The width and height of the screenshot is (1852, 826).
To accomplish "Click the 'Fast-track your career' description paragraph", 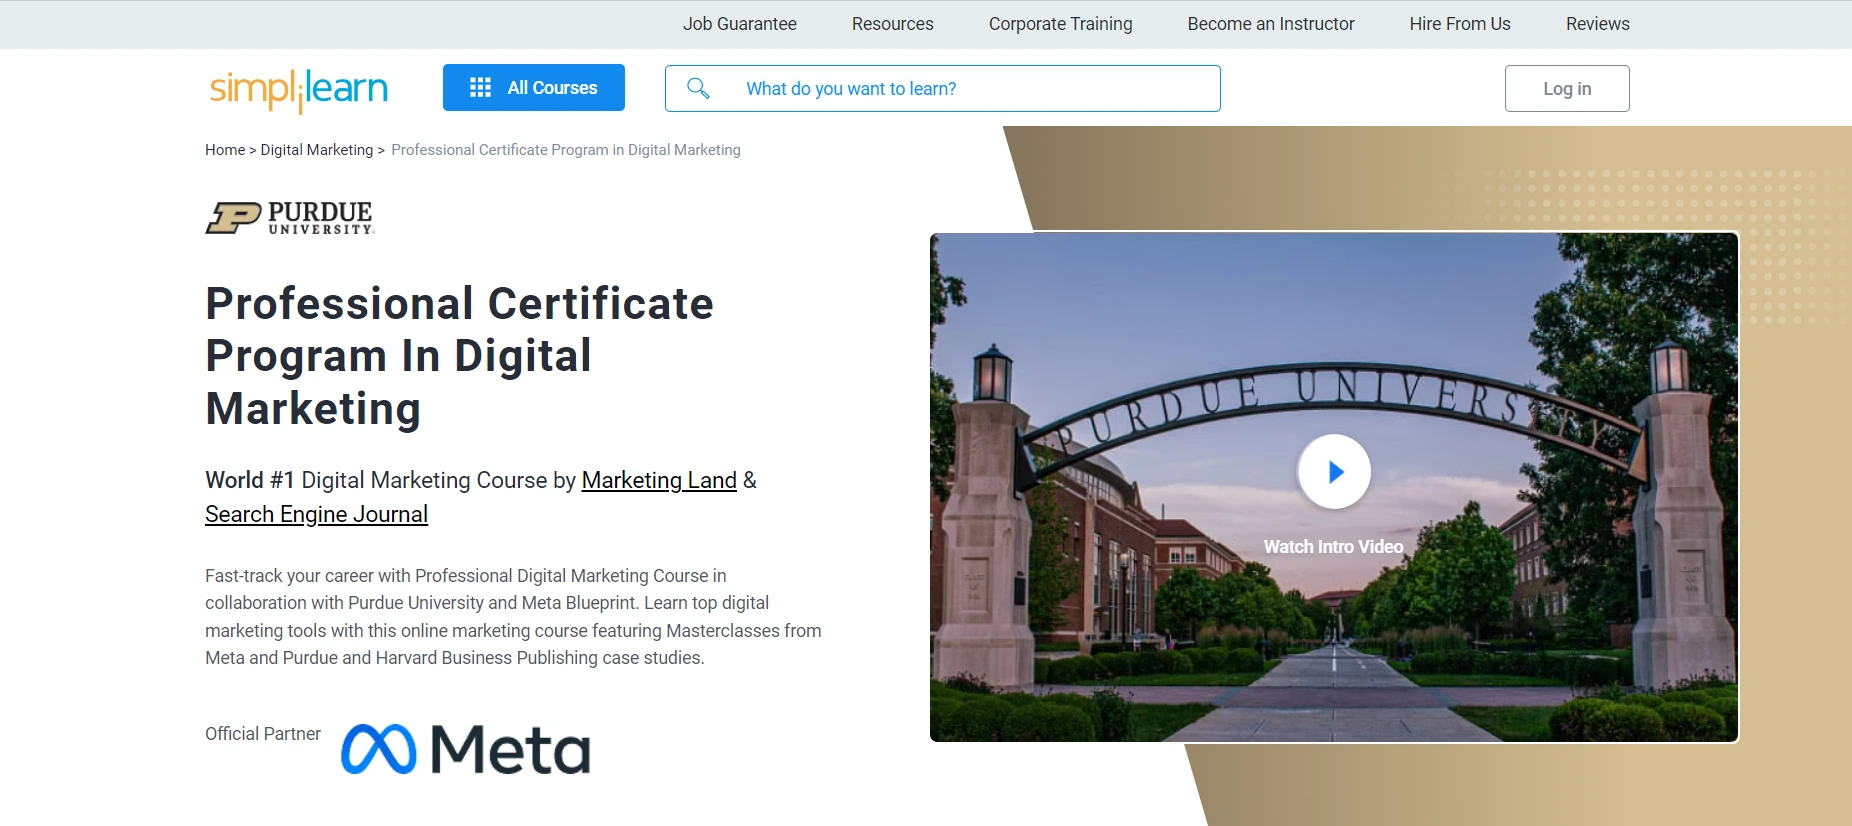I will click(513, 617).
